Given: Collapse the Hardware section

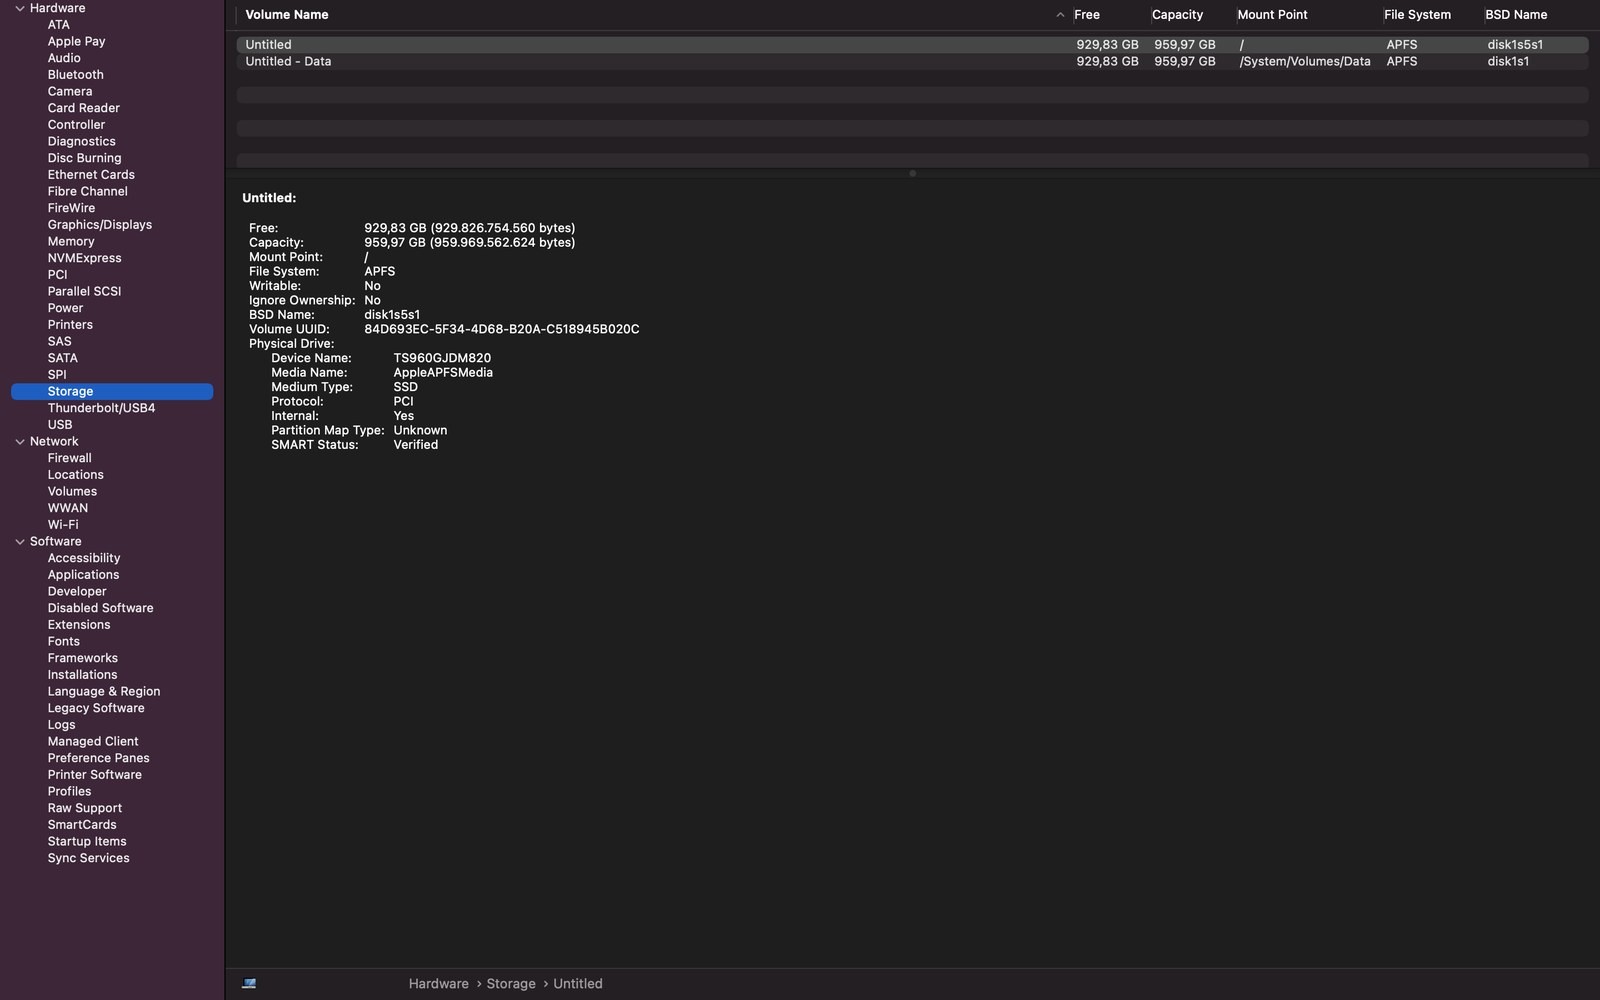Looking at the screenshot, I should tap(19, 8).
